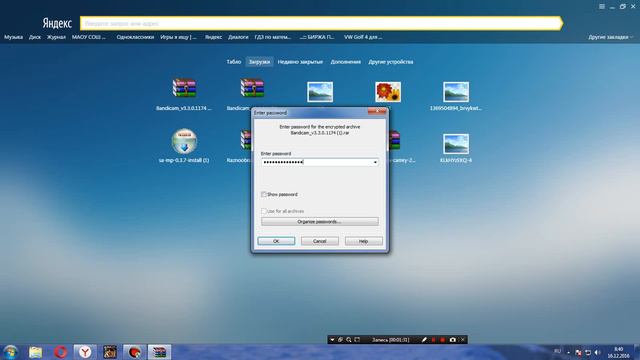
Task: Open the Диалоги bookmark
Action: pos(238,37)
